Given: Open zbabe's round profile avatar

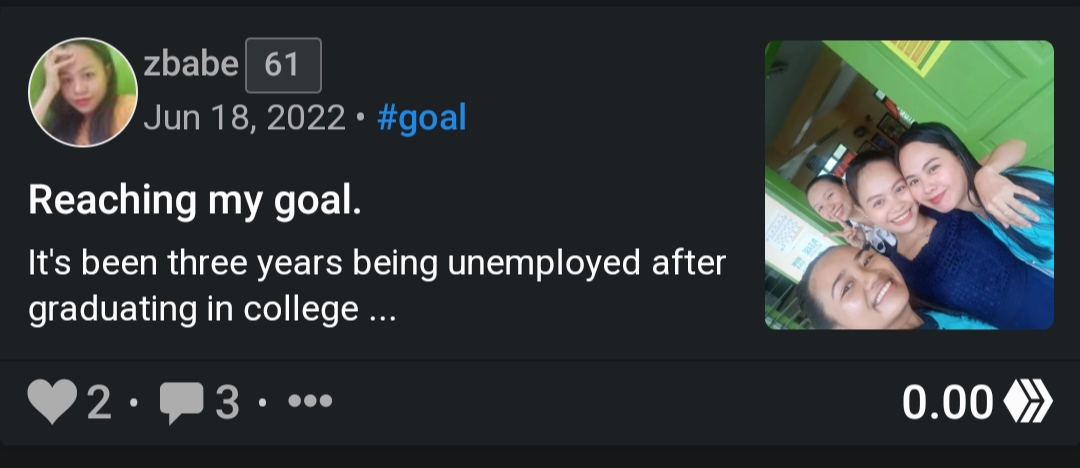Looking at the screenshot, I should (83, 92).
